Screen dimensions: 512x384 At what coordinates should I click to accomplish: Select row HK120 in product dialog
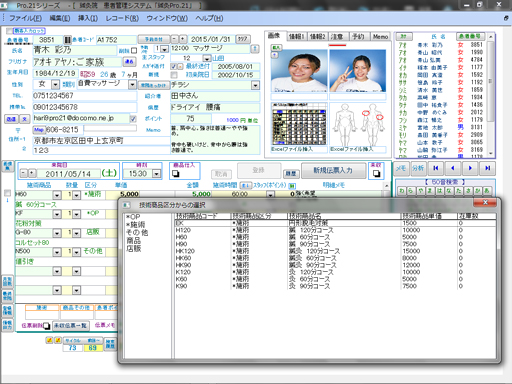coord(335,251)
